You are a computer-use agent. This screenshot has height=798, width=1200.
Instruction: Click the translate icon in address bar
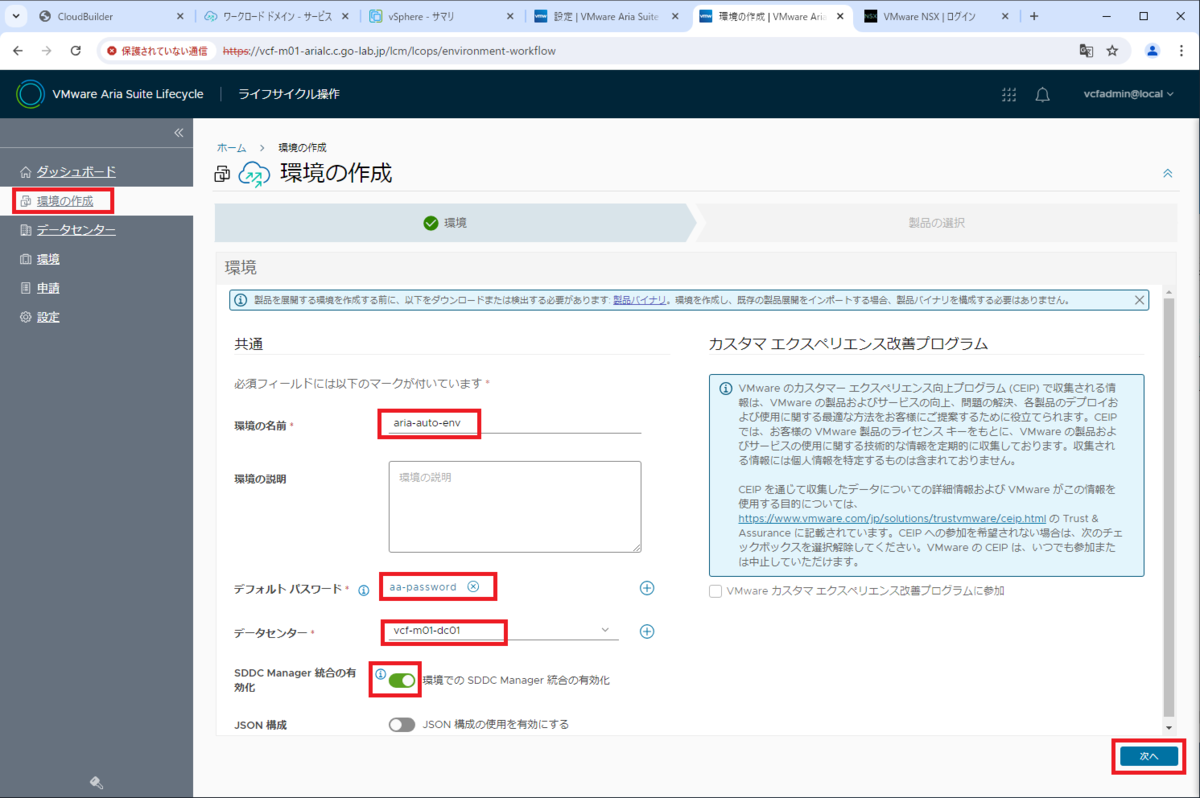coord(1086,50)
